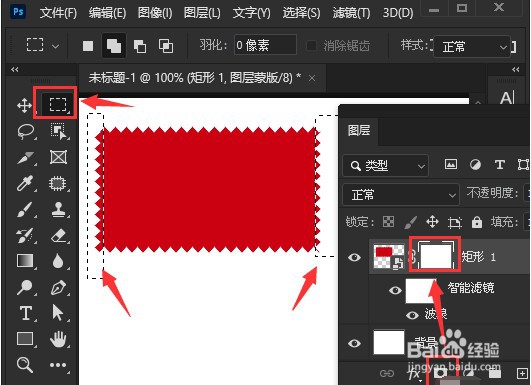This screenshot has height=385, width=531.
Task: Open the marquee tool preset dropdown arrow
Action: click(55, 46)
